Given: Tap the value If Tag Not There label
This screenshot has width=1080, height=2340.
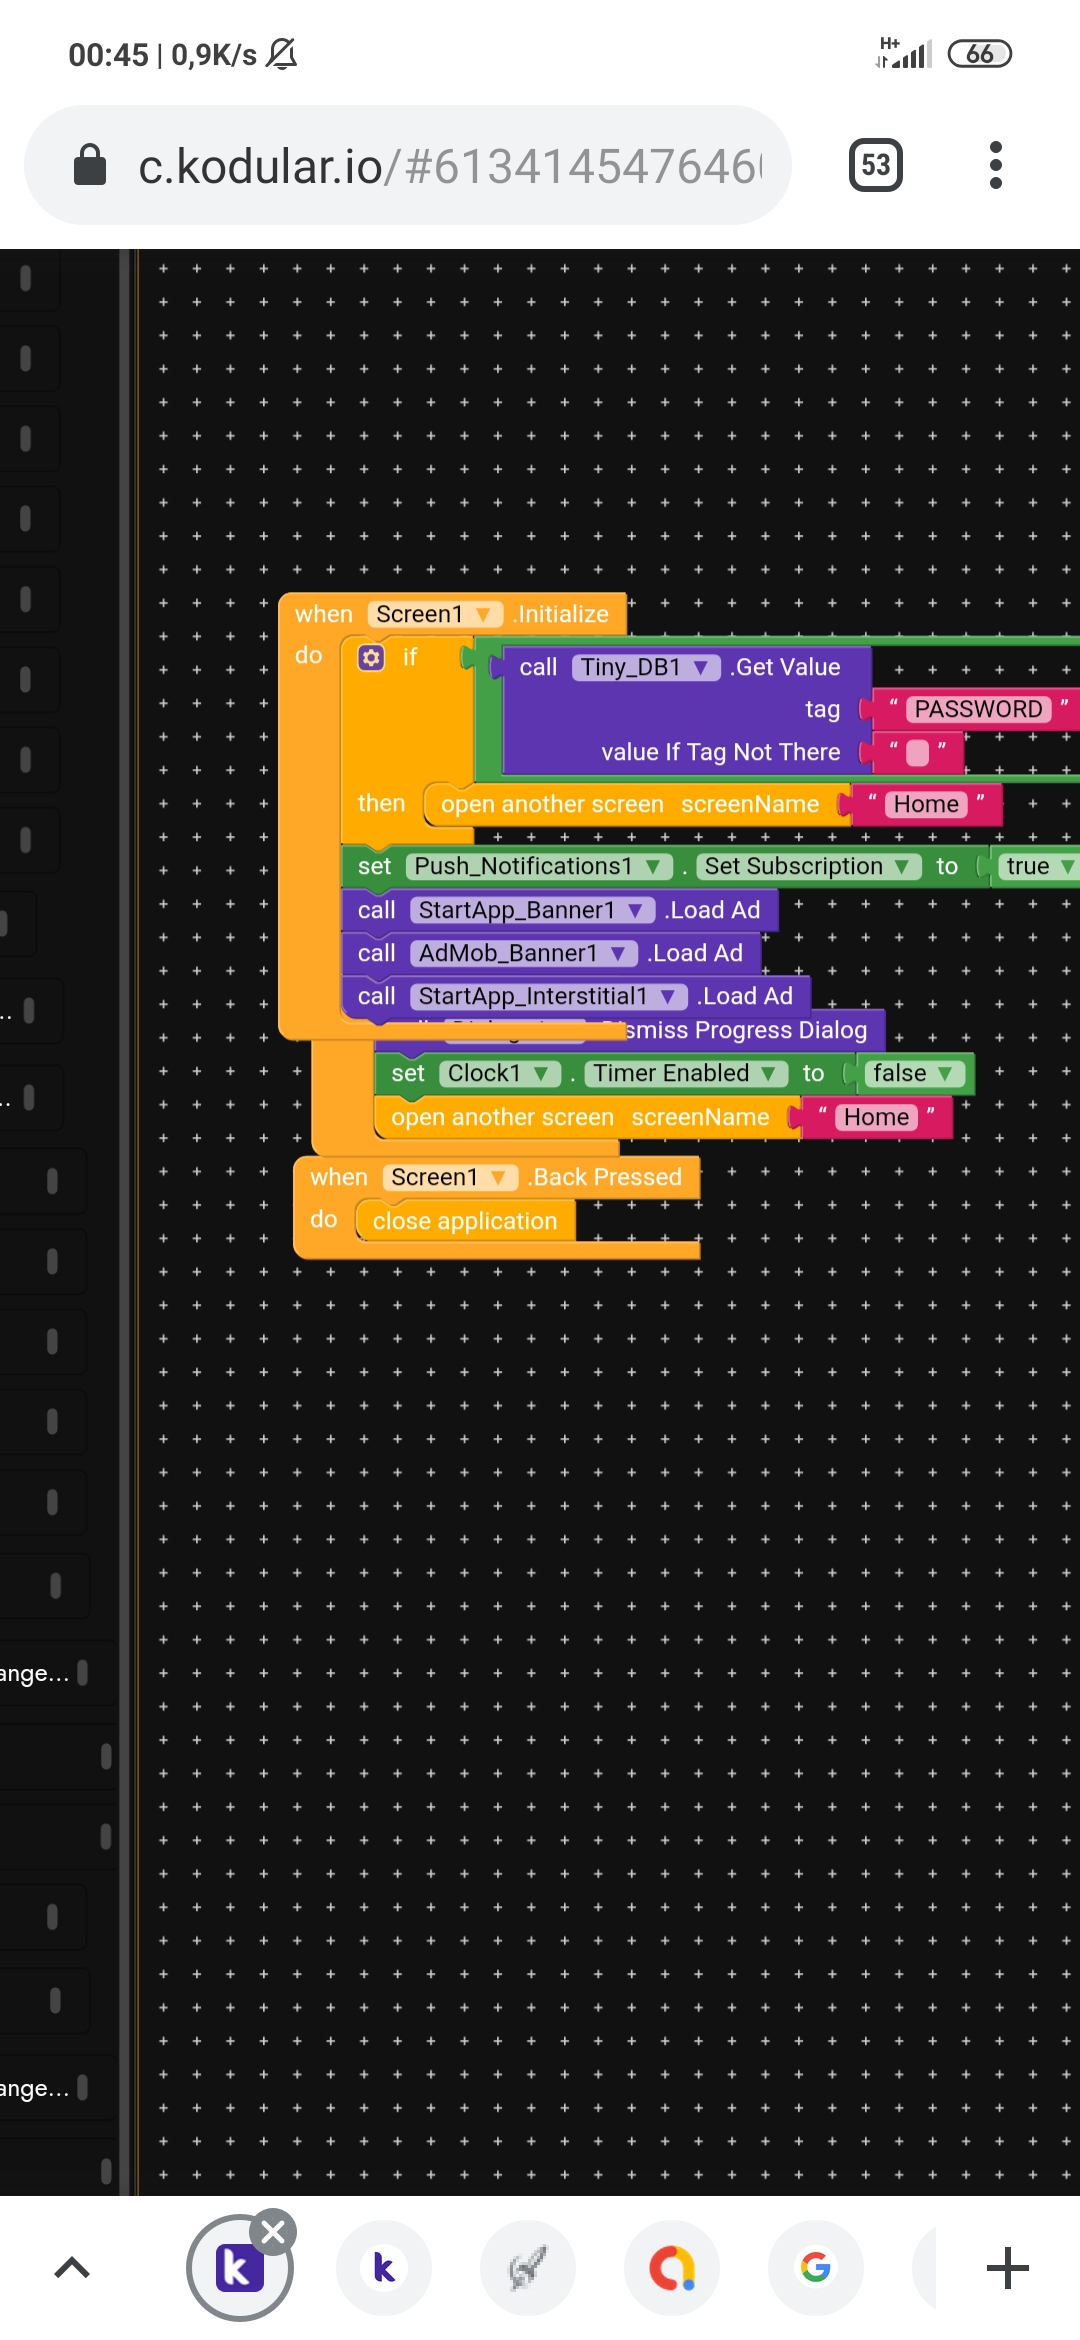Looking at the screenshot, I should coord(721,752).
